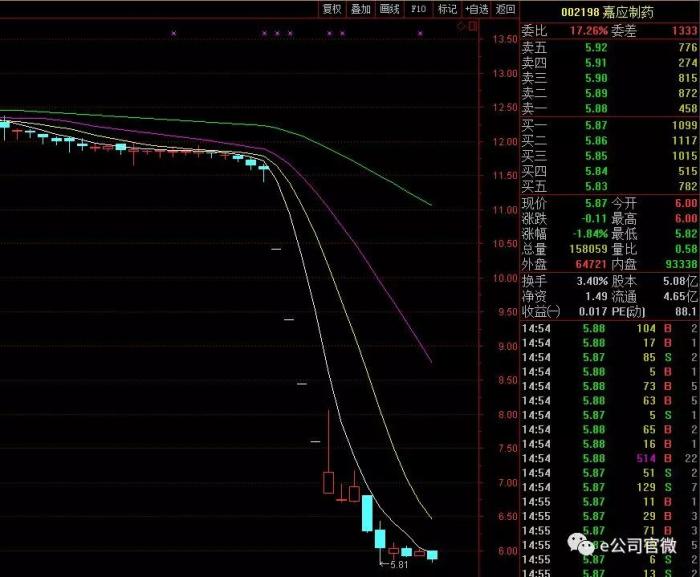
Task: Click the 返回 back button
Action: 505,9
